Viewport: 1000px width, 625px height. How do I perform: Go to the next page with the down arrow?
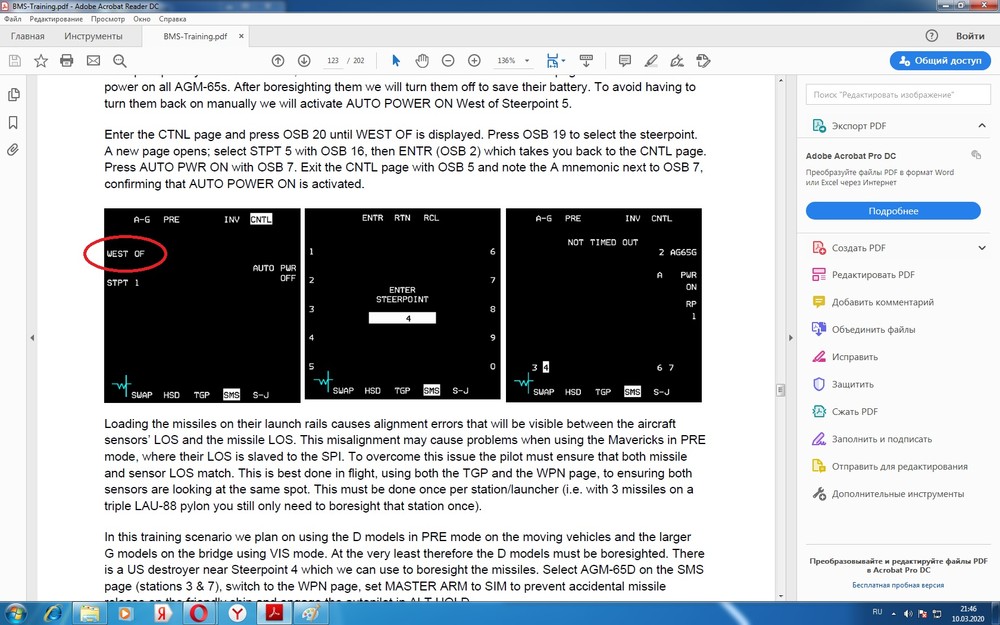(x=304, y=61)
